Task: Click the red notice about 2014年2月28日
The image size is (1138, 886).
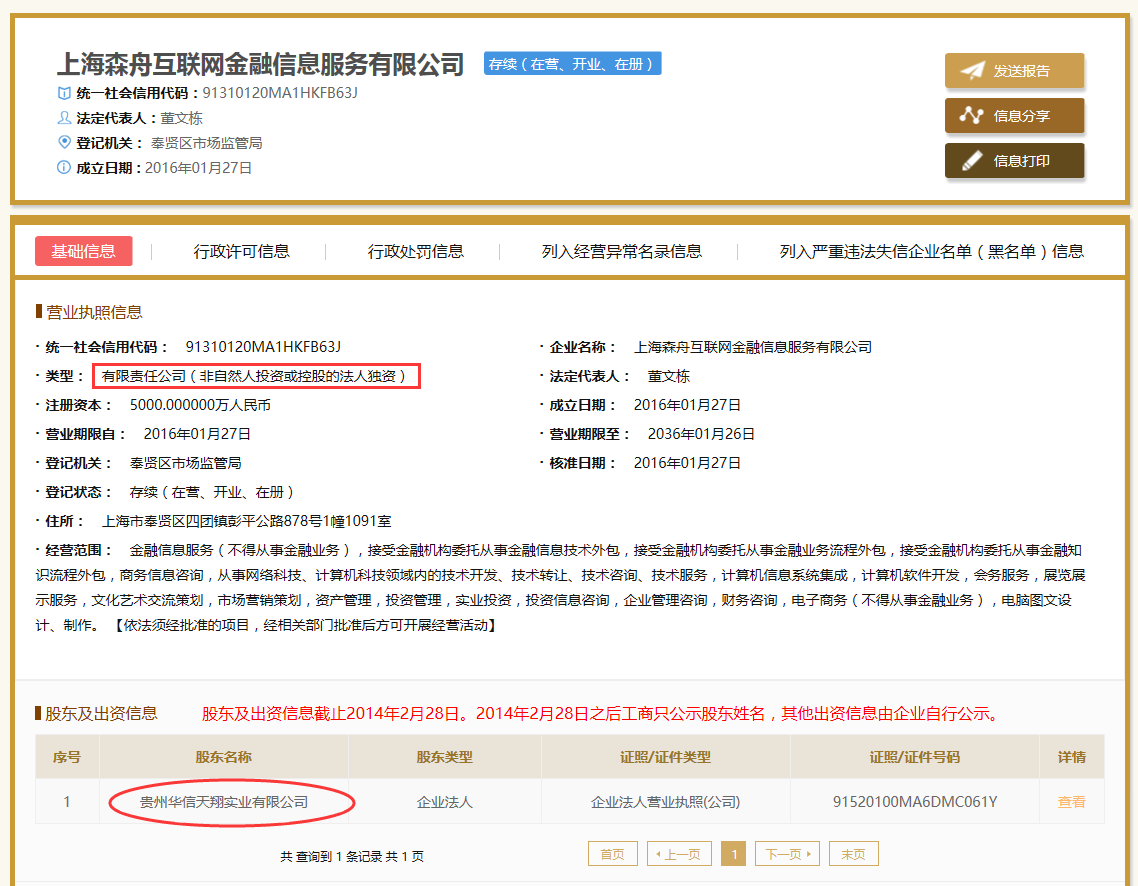Action: click(x=602, y=713)
